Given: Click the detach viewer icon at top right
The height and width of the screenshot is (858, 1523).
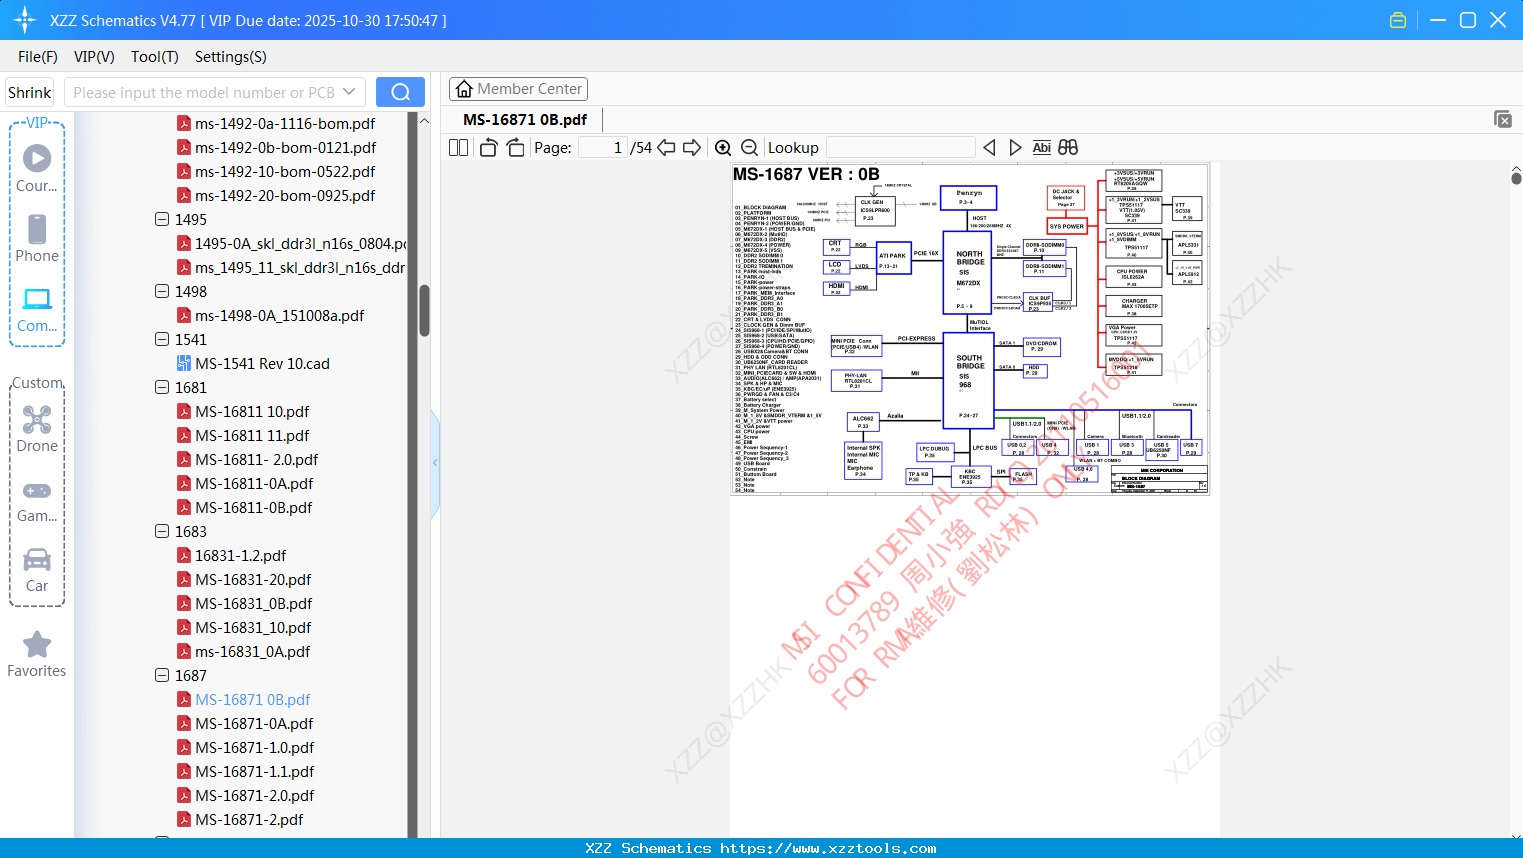Looking at the screenshot, I should pyautogui.click(x=1503, y=119).
